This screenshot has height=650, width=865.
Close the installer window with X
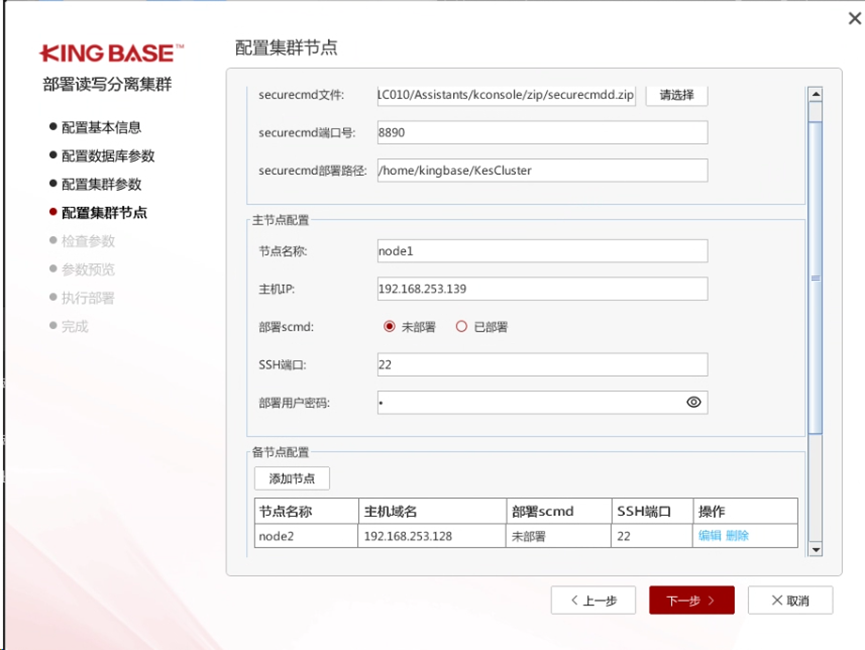(x=853, y=18)
